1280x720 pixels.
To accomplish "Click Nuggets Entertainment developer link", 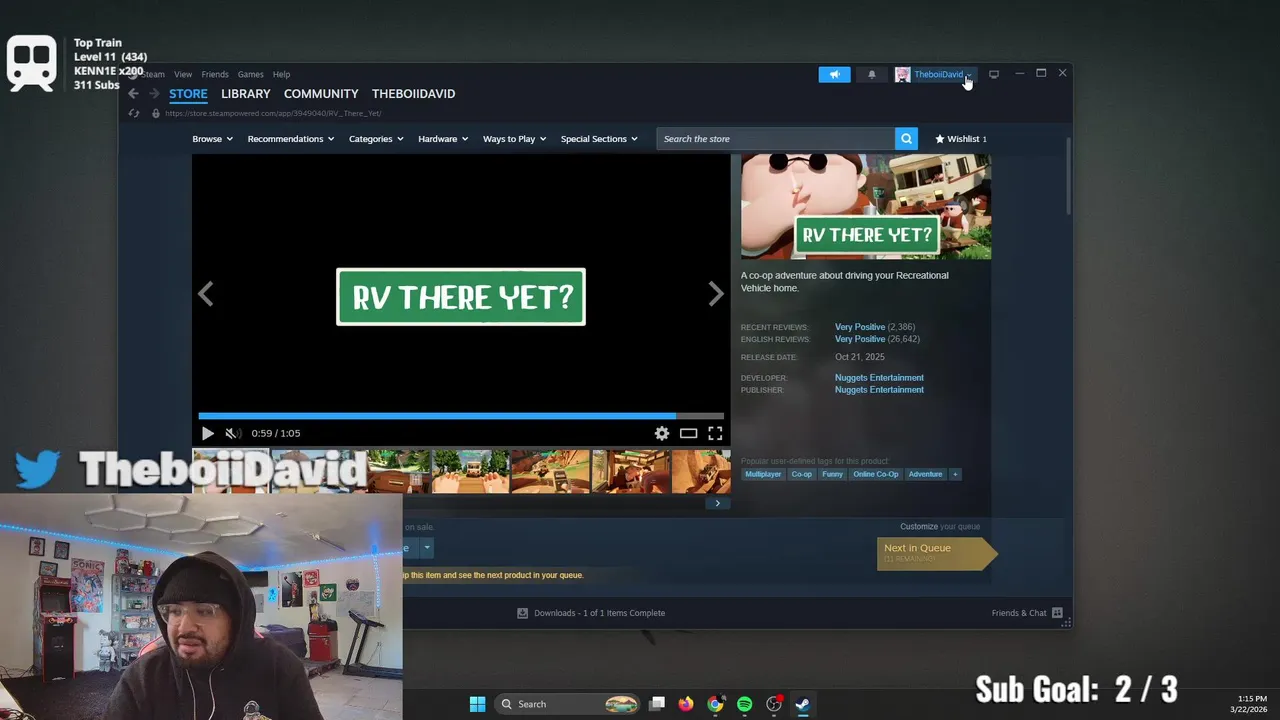I will point(879,378).
